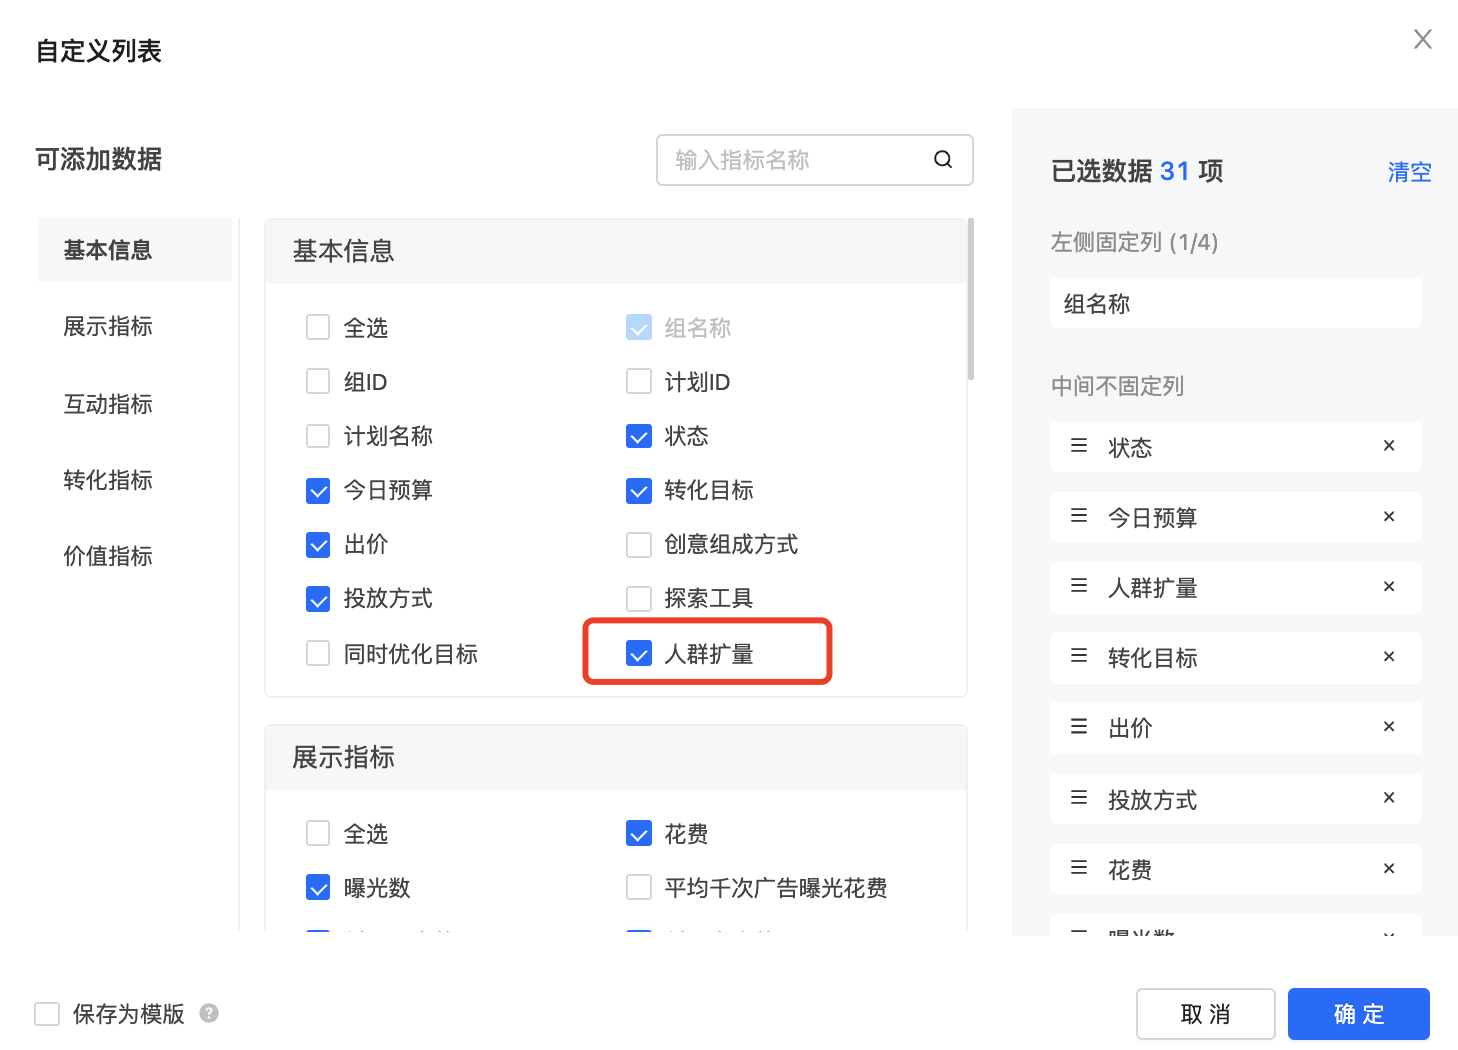Click the drag handle beside 出价
Screen dimensions: 1458x1050
click(x=1077, y=727)
